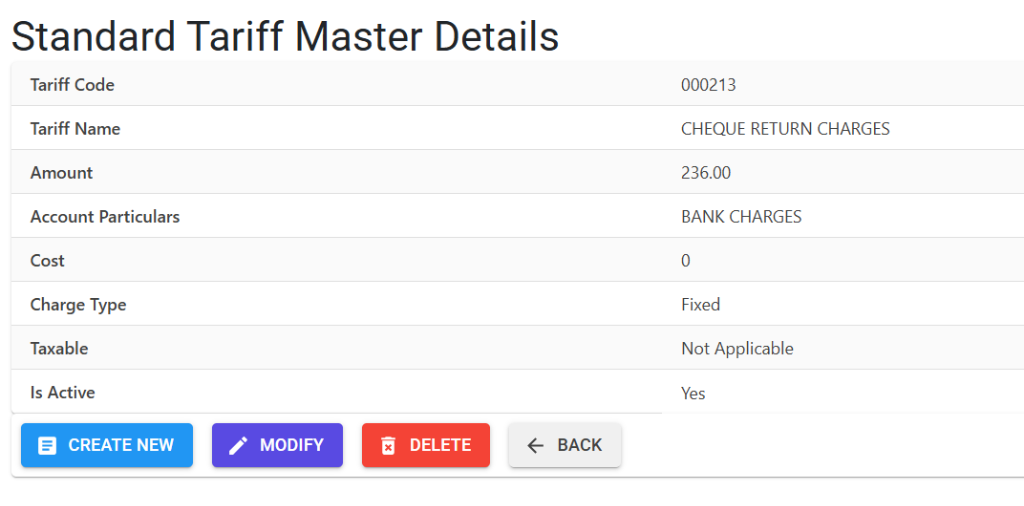Click the Taxable value Not Applicable
Viewport: 1024px width, 506px height.
(x=737, y=349)
